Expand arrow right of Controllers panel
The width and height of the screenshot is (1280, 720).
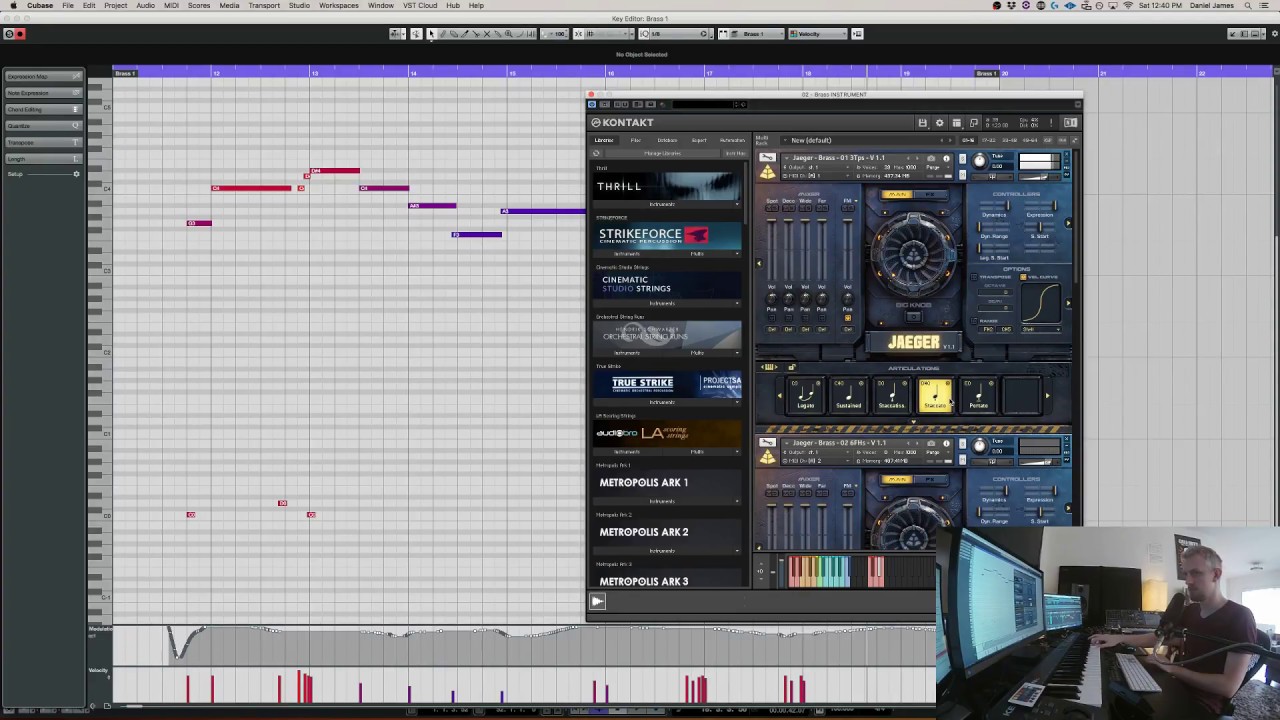click(x=1068, y=223)
